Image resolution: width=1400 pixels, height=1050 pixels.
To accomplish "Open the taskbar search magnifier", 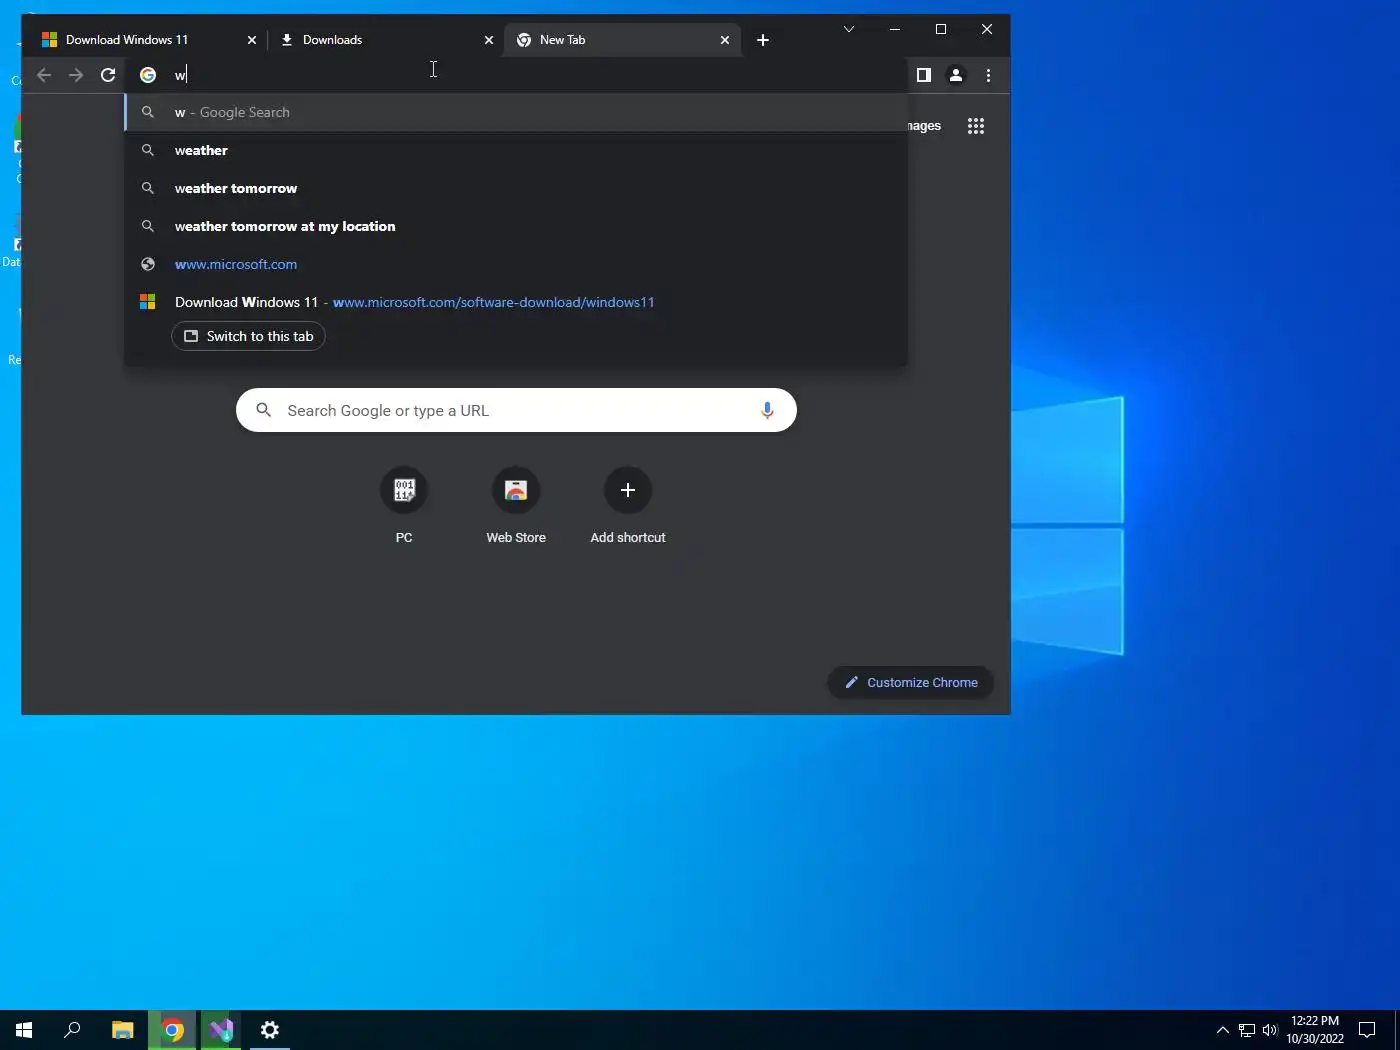I will coord(72,1030).
